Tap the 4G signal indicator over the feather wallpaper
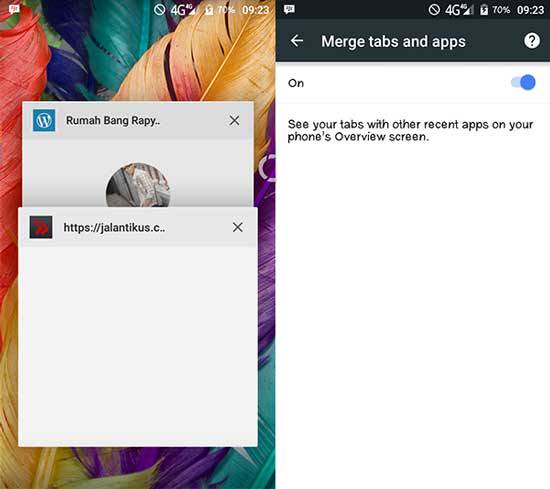The height and width of the screenshot is (489, 550). (x=182, y=10)
